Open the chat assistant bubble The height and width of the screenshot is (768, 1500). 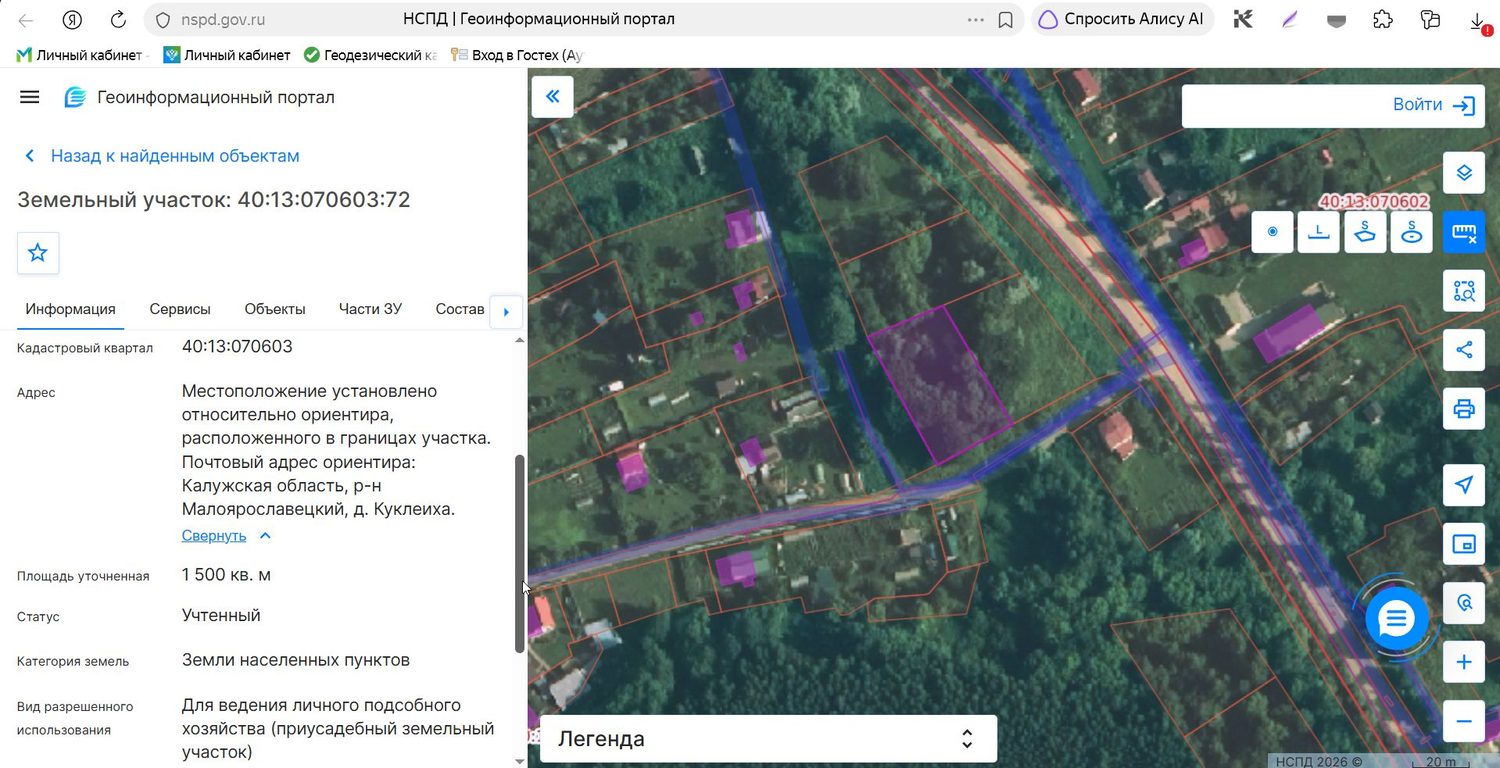pos(1395,620)
